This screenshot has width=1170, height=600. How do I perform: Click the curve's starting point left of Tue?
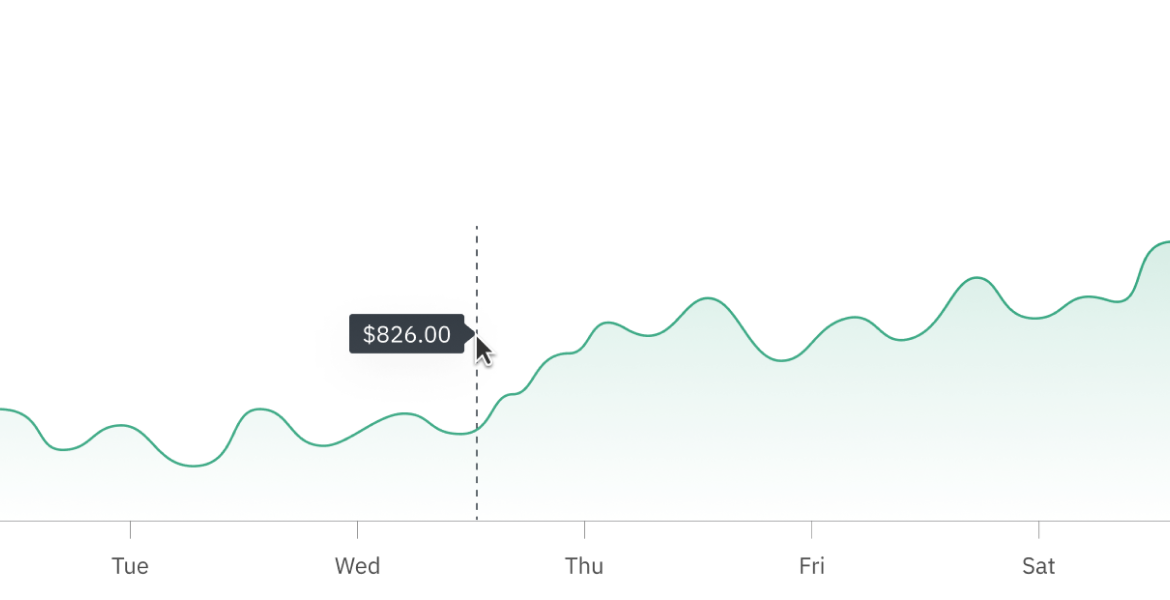point(3,409)
